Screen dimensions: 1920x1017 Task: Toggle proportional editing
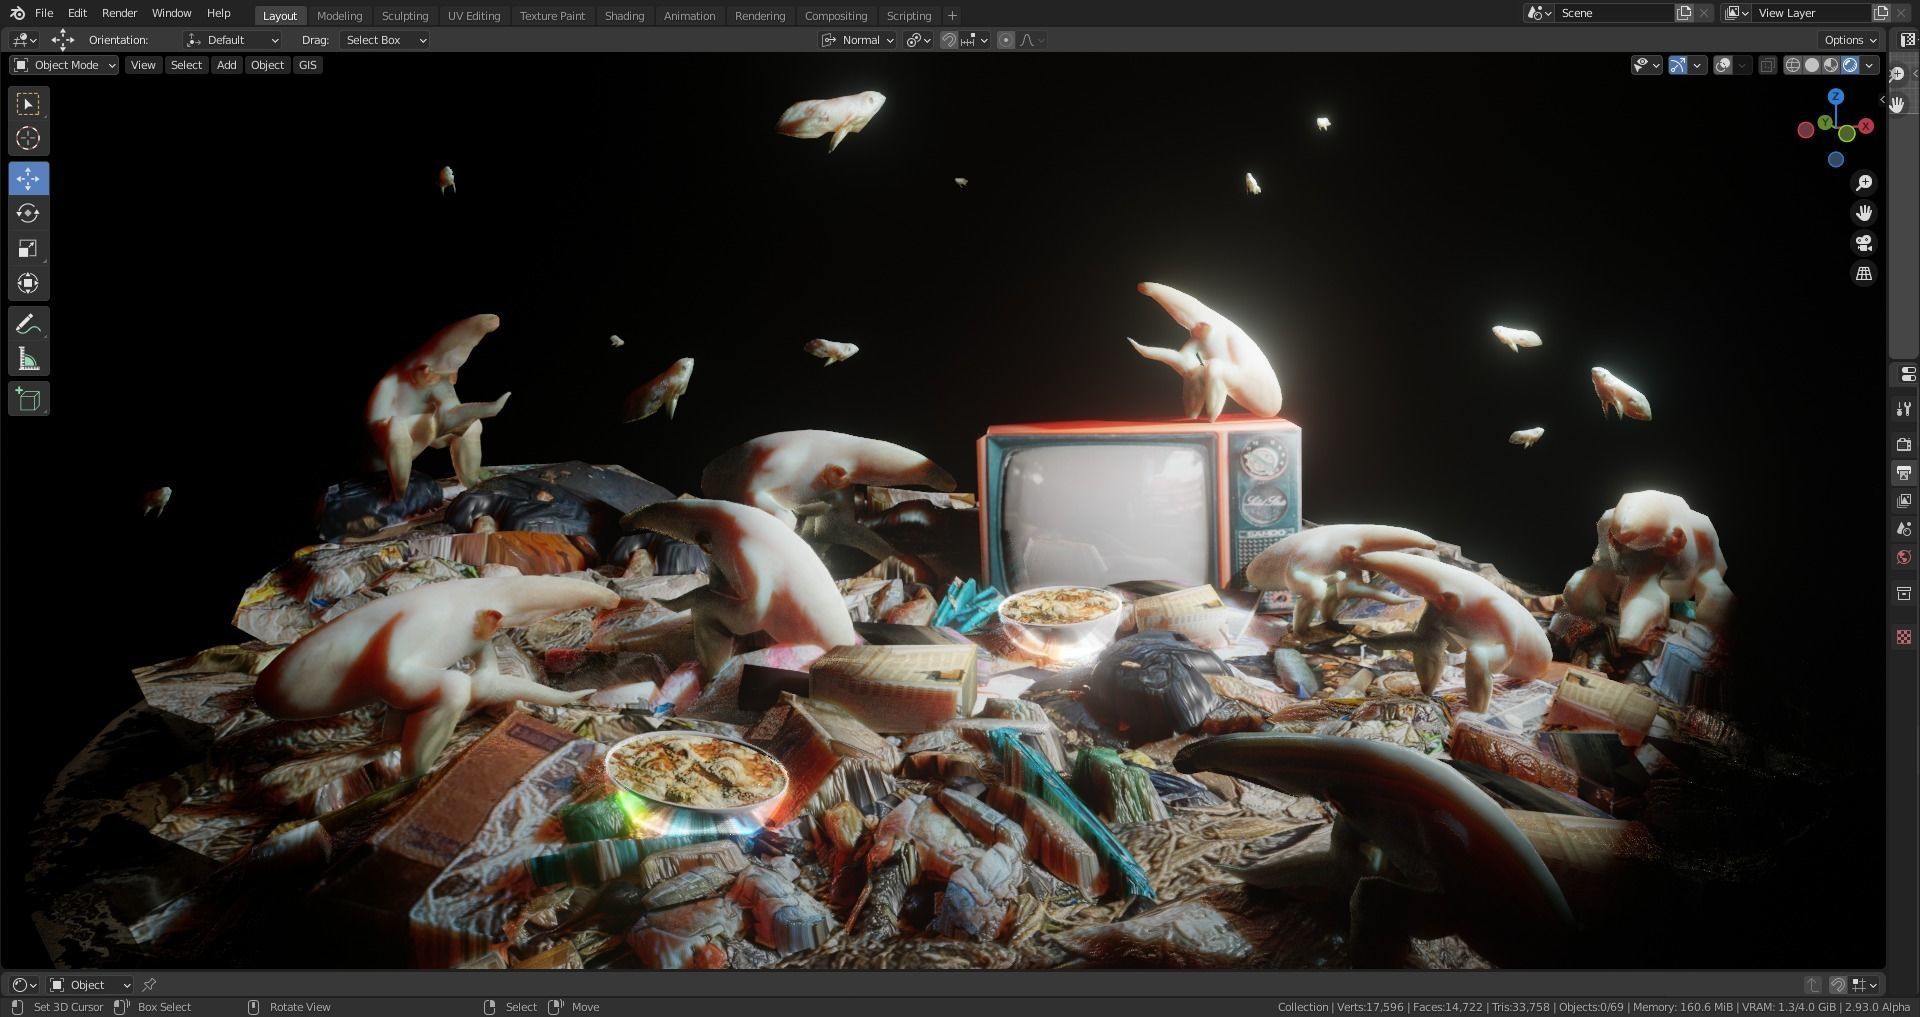click(x=1006, y=40)
